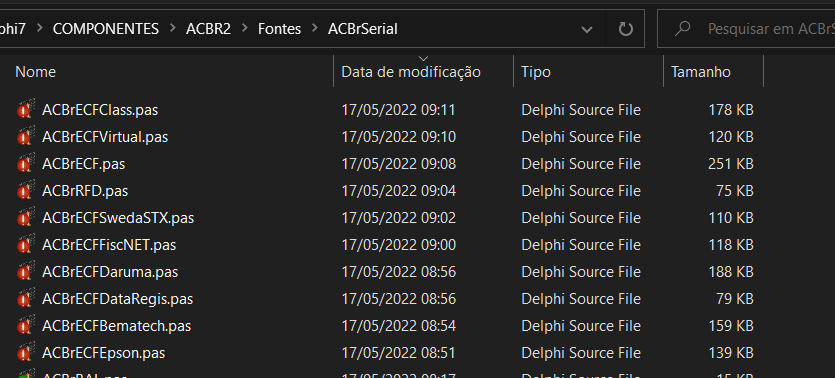Select the ACBrECFVirtual.pas file icon
Viewport: 835px width, 378px height.
point(26,137)
